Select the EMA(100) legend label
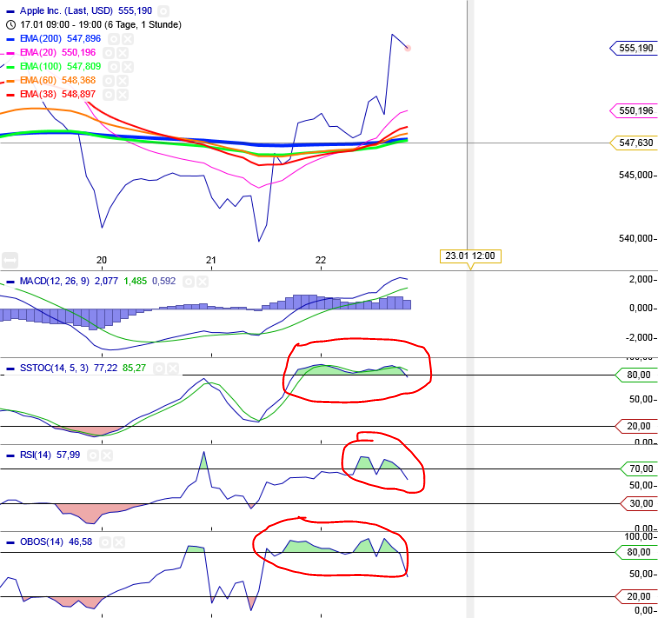 coord(41,67)
